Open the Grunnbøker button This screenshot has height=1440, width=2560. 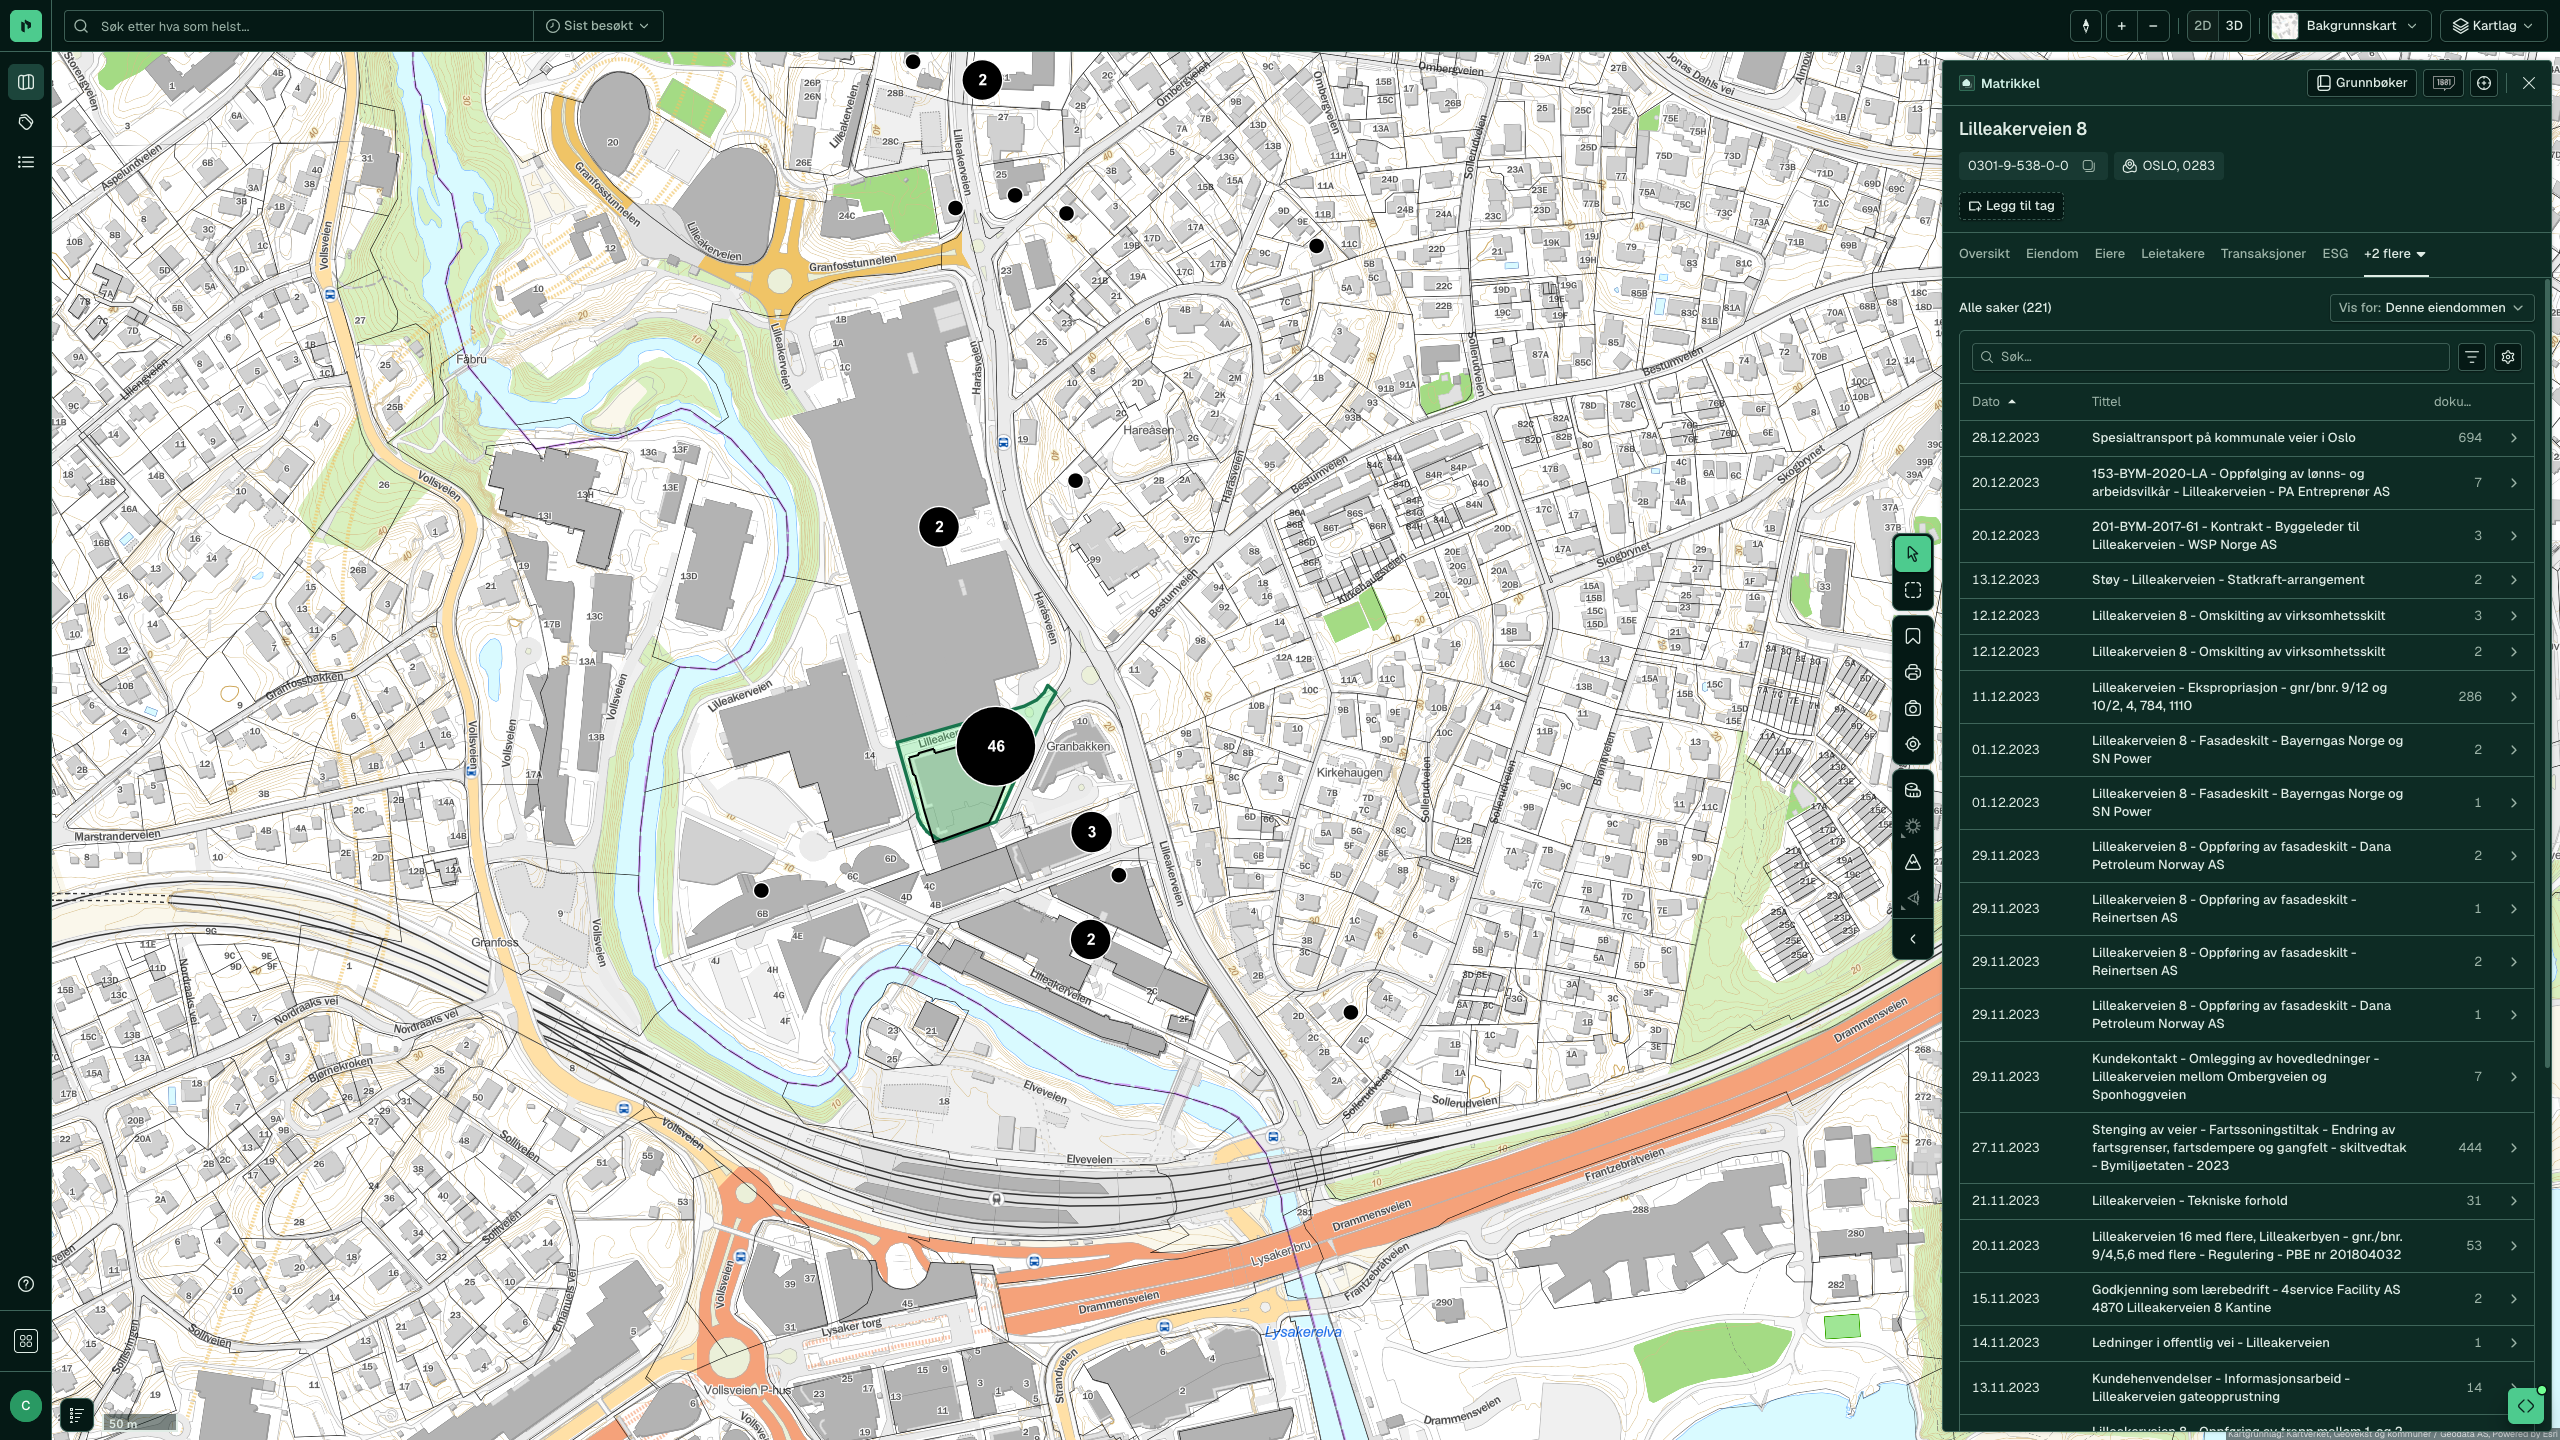2362,83
